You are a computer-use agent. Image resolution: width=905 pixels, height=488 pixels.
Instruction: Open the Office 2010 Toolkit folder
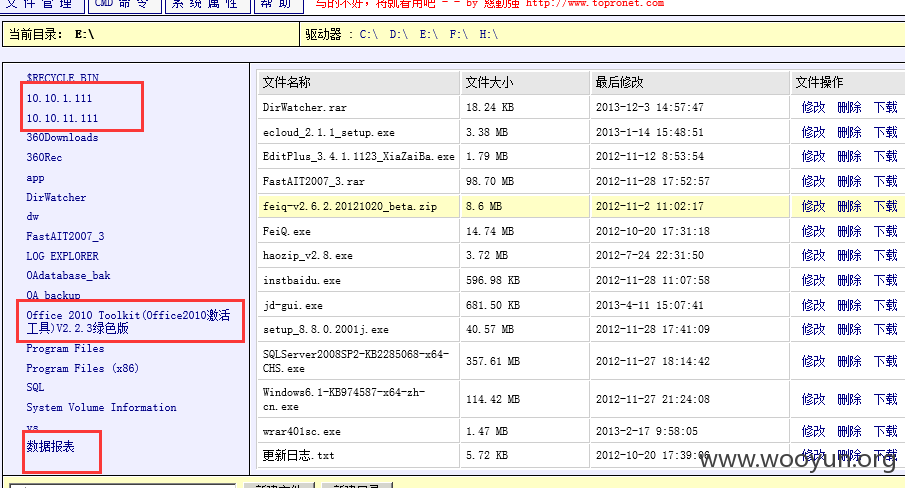(x=128, y=322)
